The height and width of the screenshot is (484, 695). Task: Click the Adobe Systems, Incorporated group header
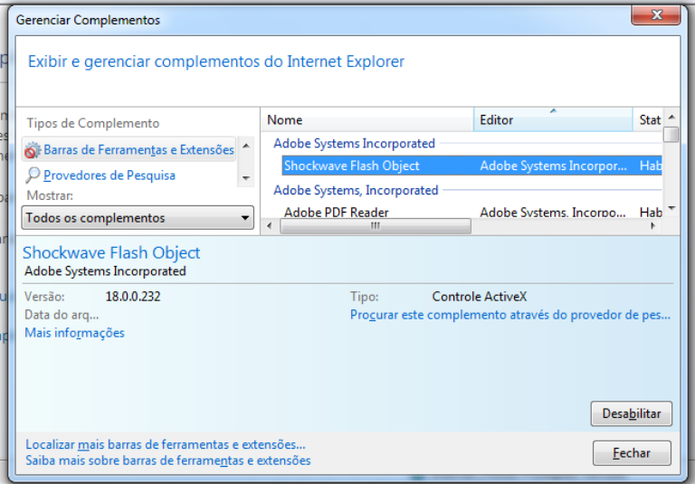pos(355,190)
